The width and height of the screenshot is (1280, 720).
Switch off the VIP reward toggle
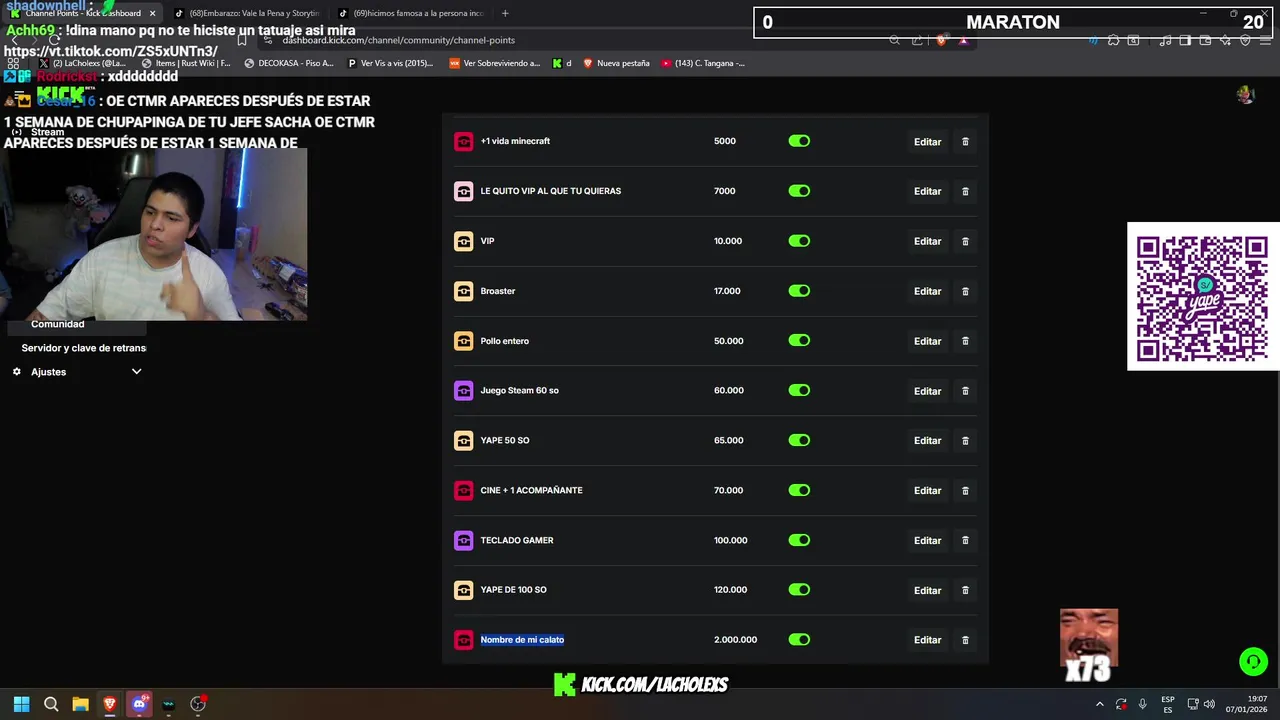point(799,241)
